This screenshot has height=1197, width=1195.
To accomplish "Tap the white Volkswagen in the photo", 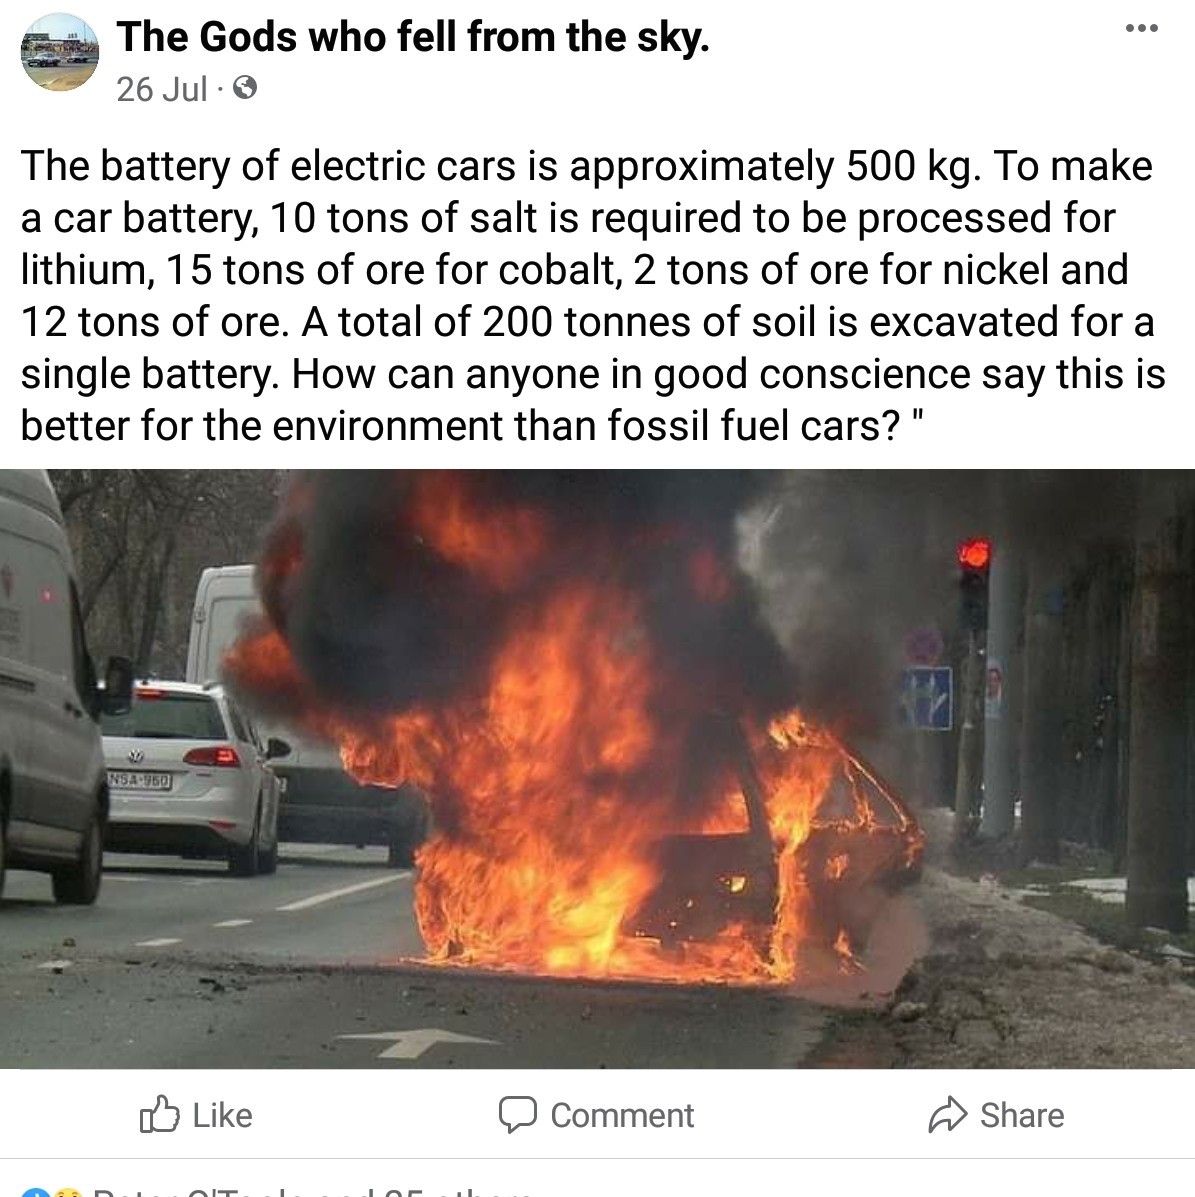I will (x=189, y=776).
